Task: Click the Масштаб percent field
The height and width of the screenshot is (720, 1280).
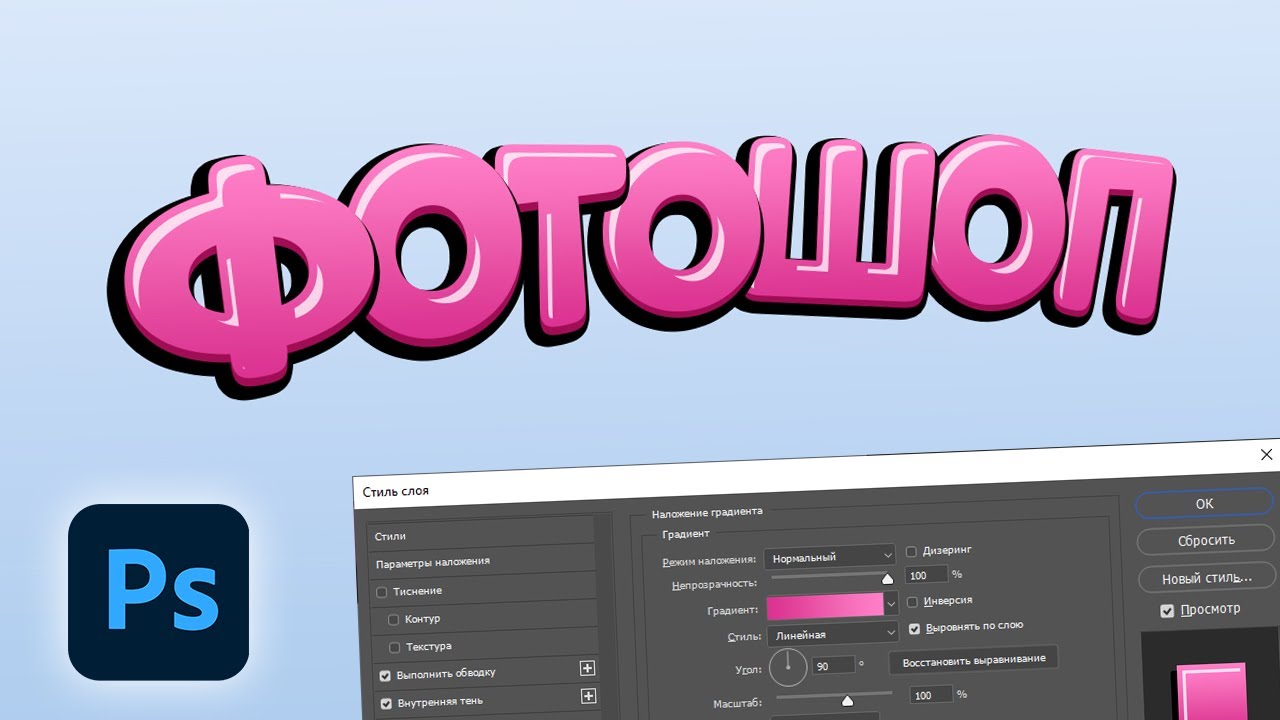Action: (931, 695)
